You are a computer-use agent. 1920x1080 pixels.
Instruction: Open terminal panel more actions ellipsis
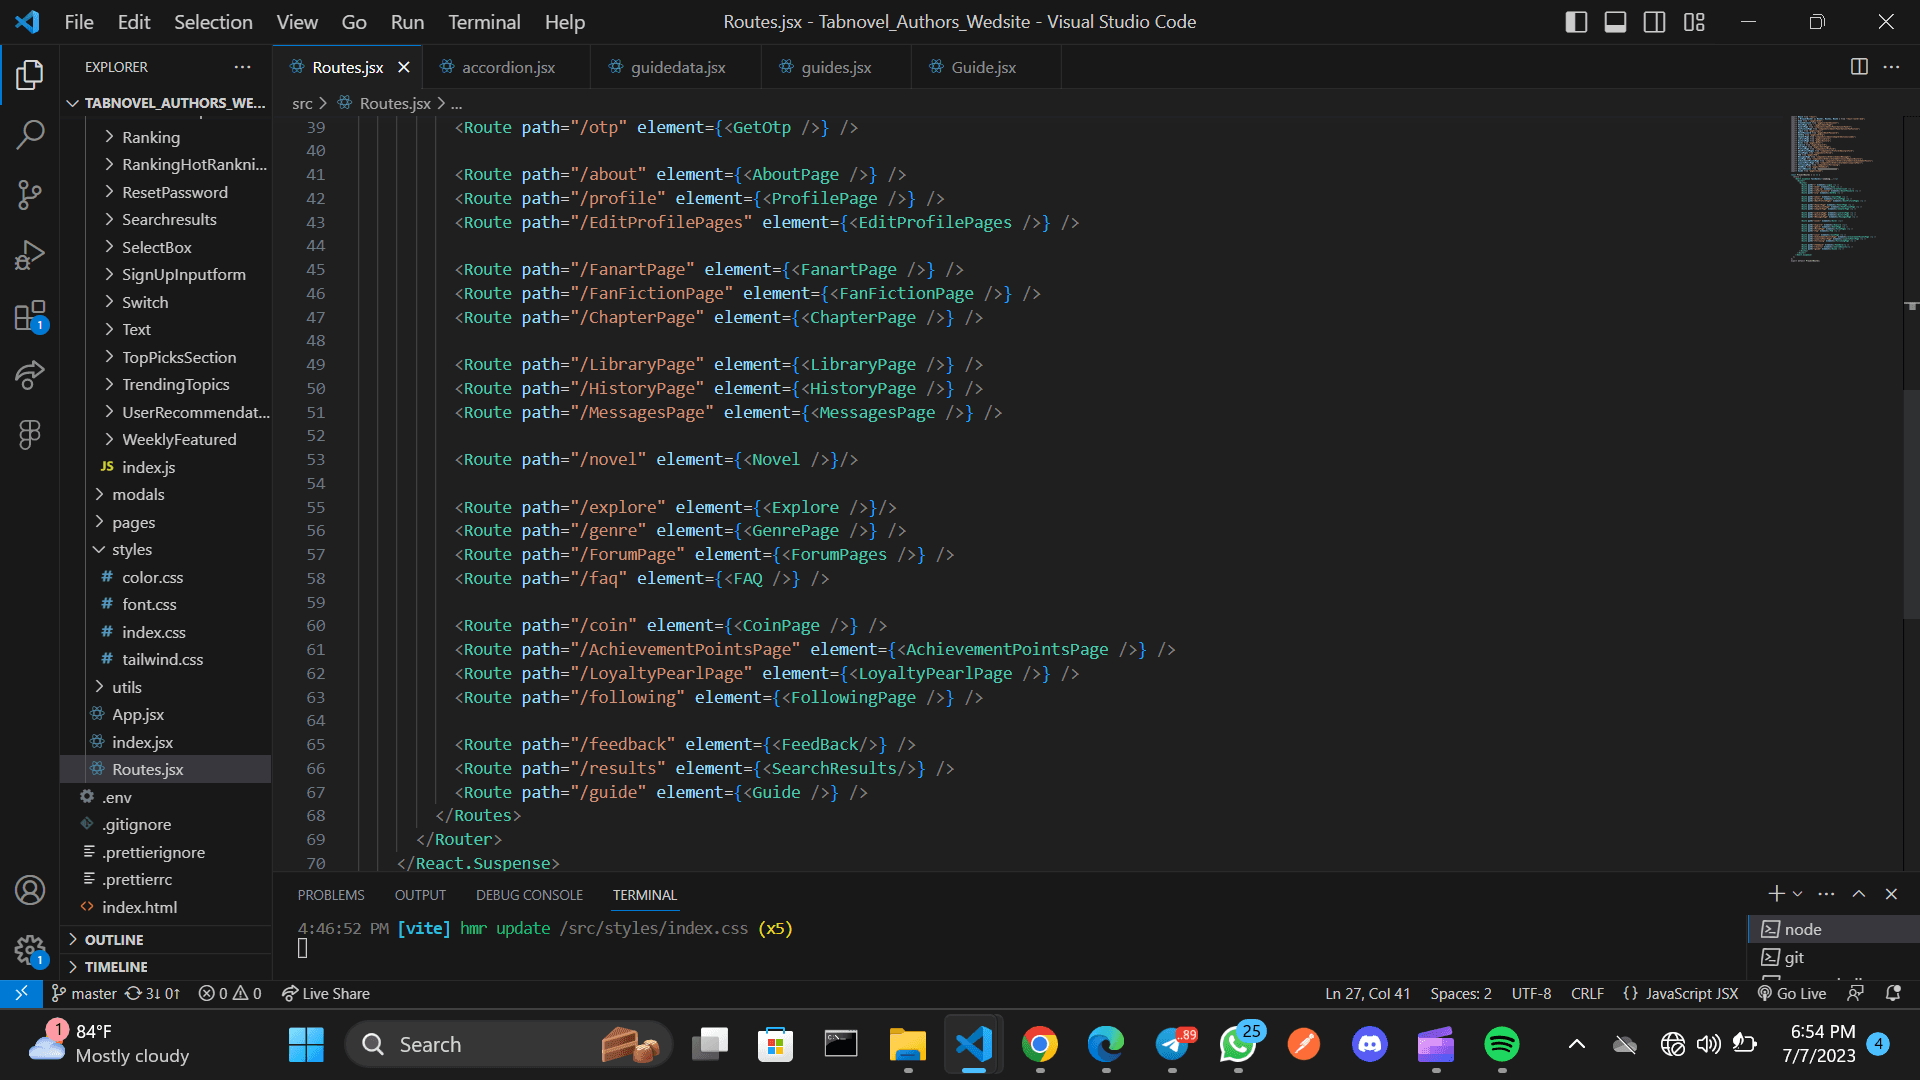point(1826,894)
